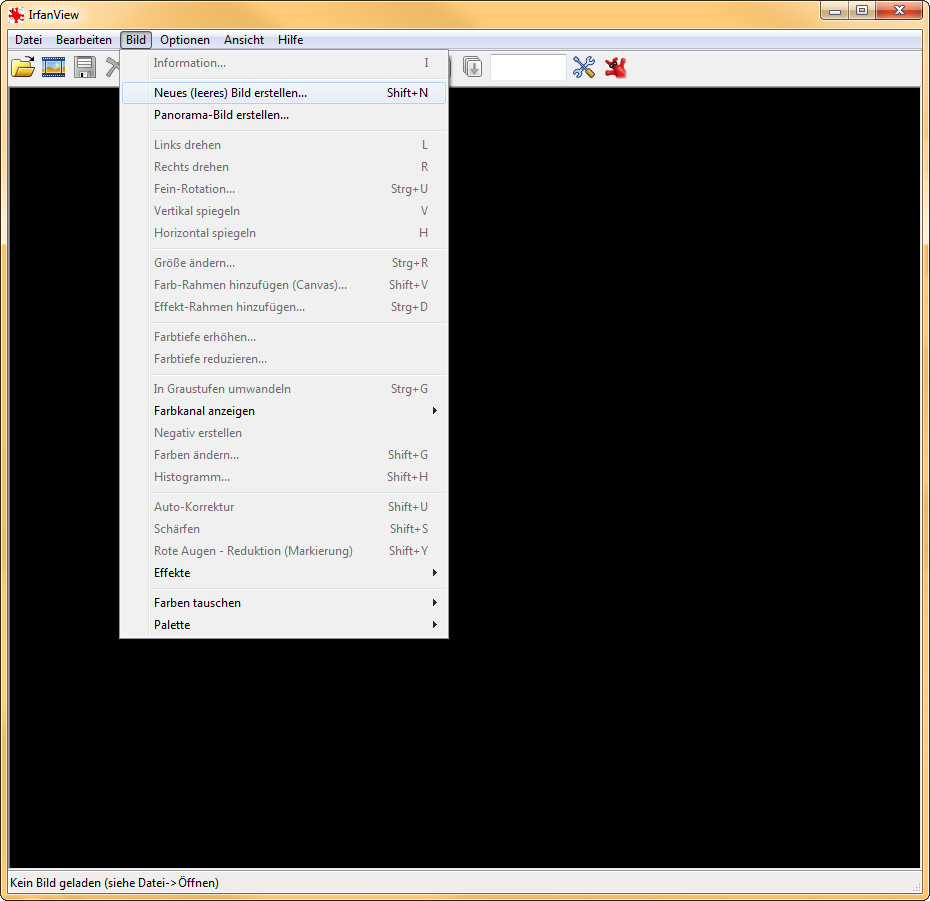Expand the Farben tauschen submenu
This screenshot has width=930, height=901.
(x=284, y=603)
